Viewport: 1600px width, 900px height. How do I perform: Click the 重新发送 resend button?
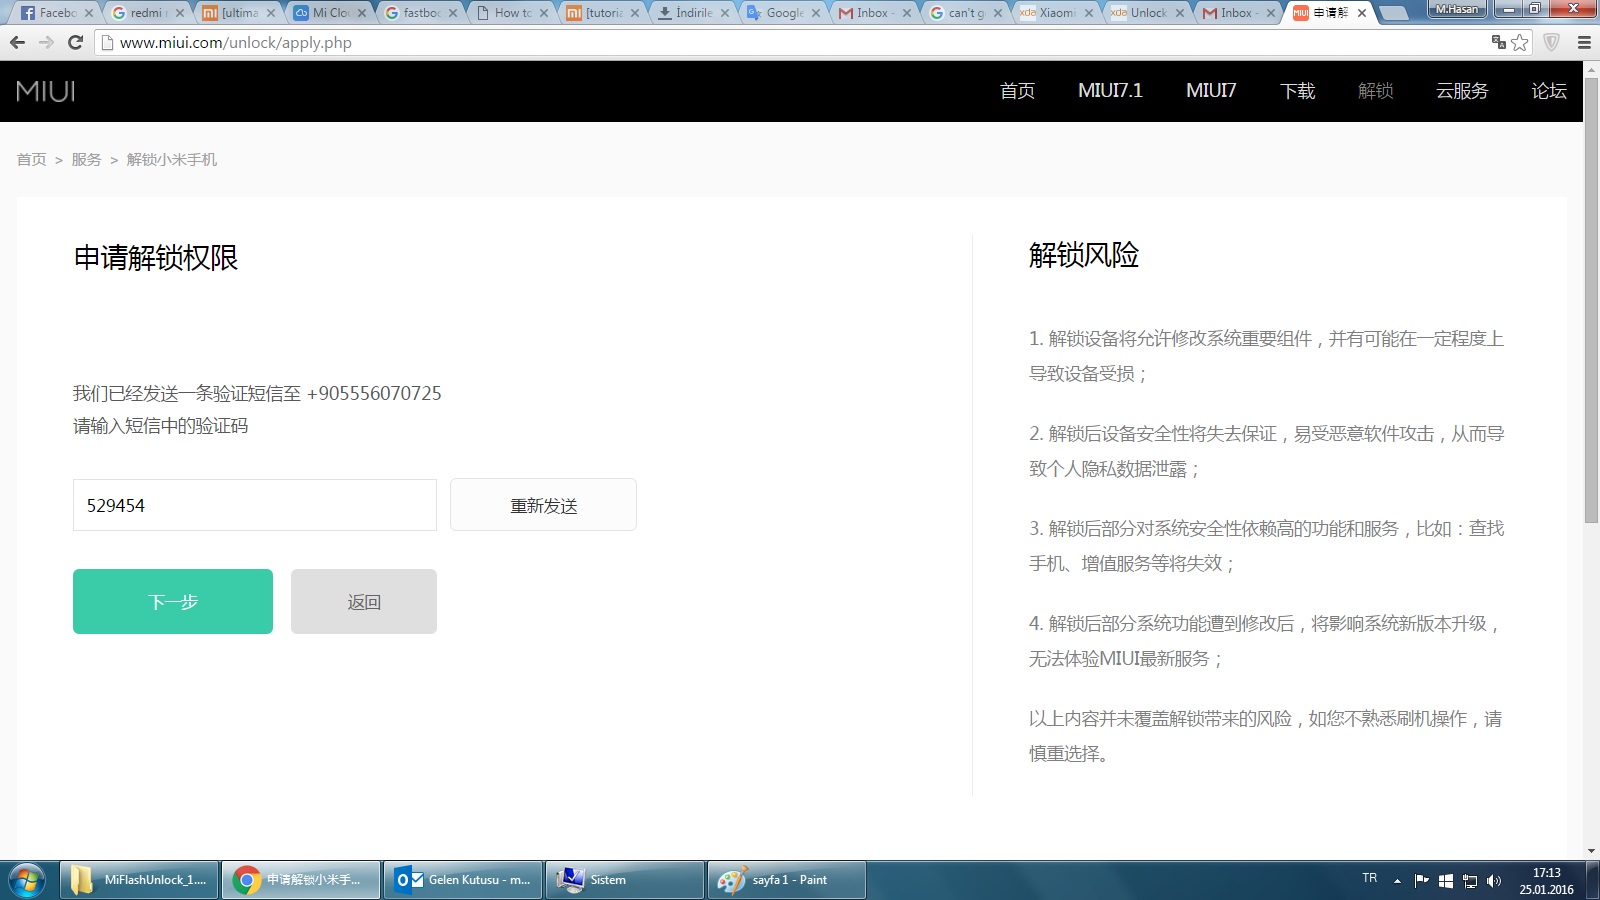point(543,505)
